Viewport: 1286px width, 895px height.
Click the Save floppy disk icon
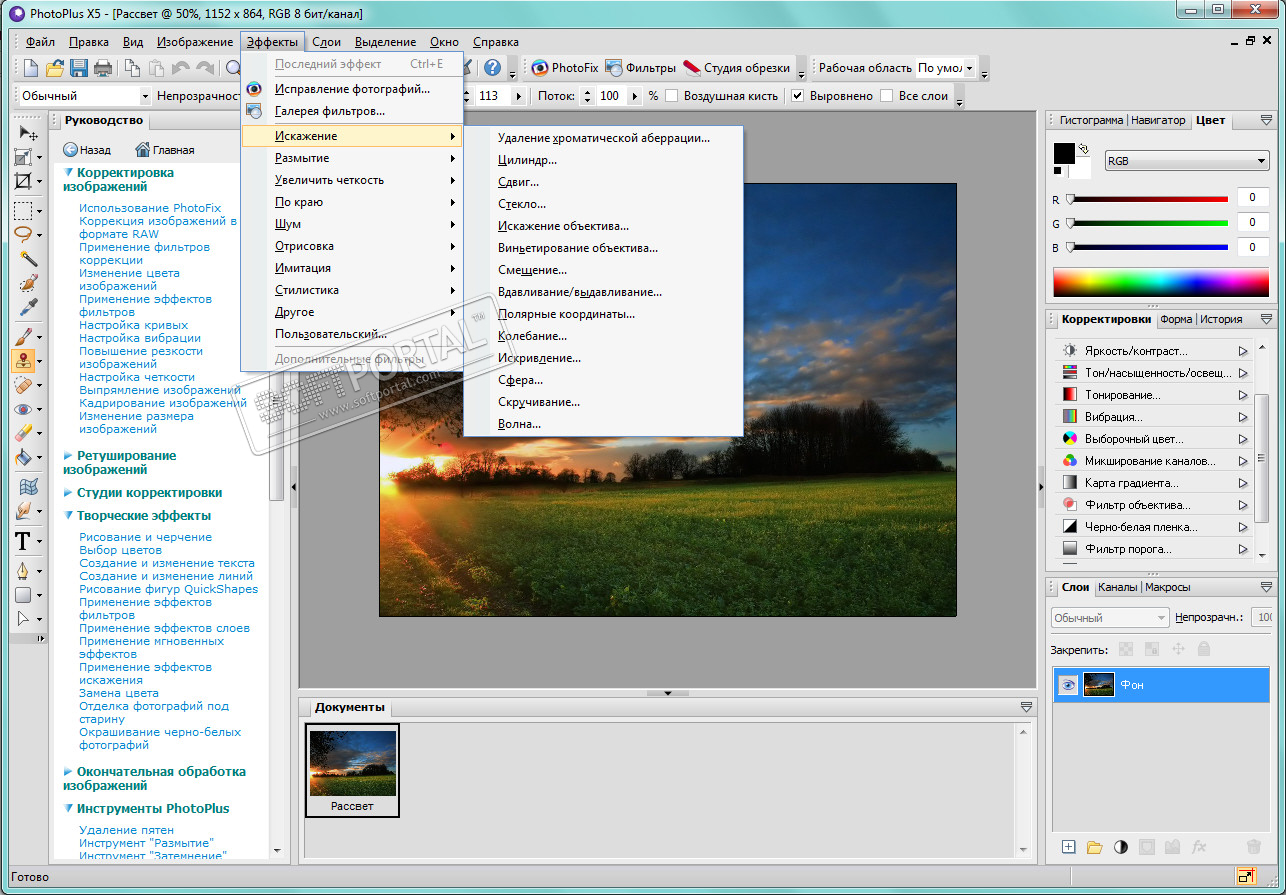click(x=79, y=68)
